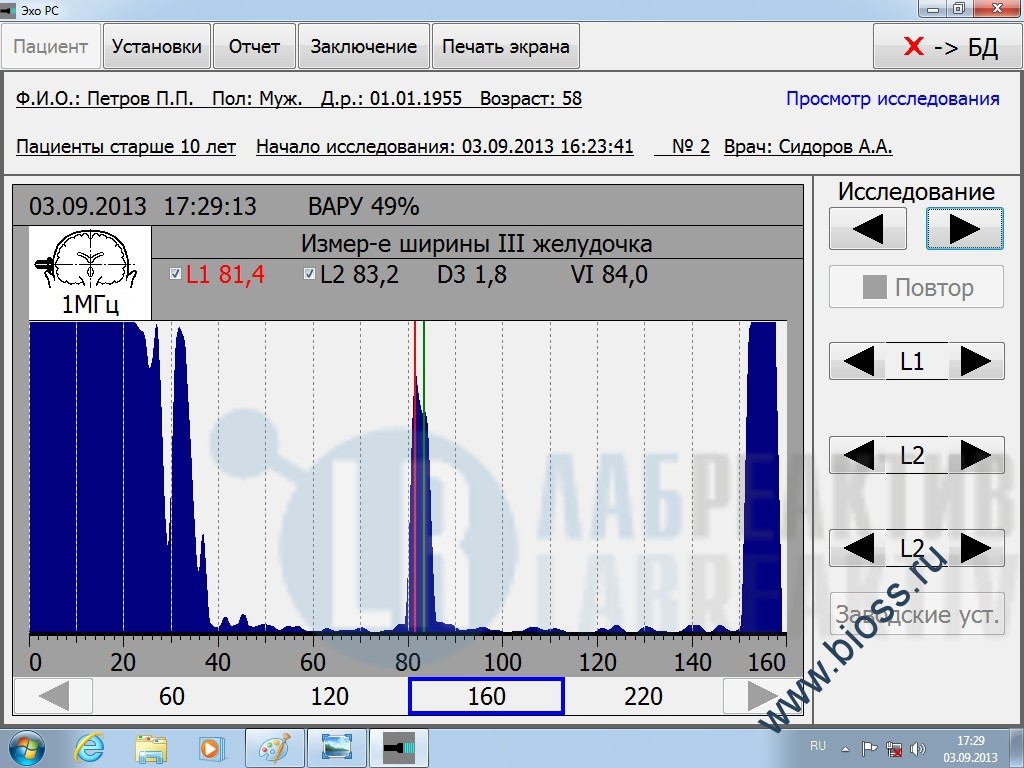Select the 60 depth range
The height and width of the screenshot is (768, 1024).
pyautogui.click(x=172, y=696)
